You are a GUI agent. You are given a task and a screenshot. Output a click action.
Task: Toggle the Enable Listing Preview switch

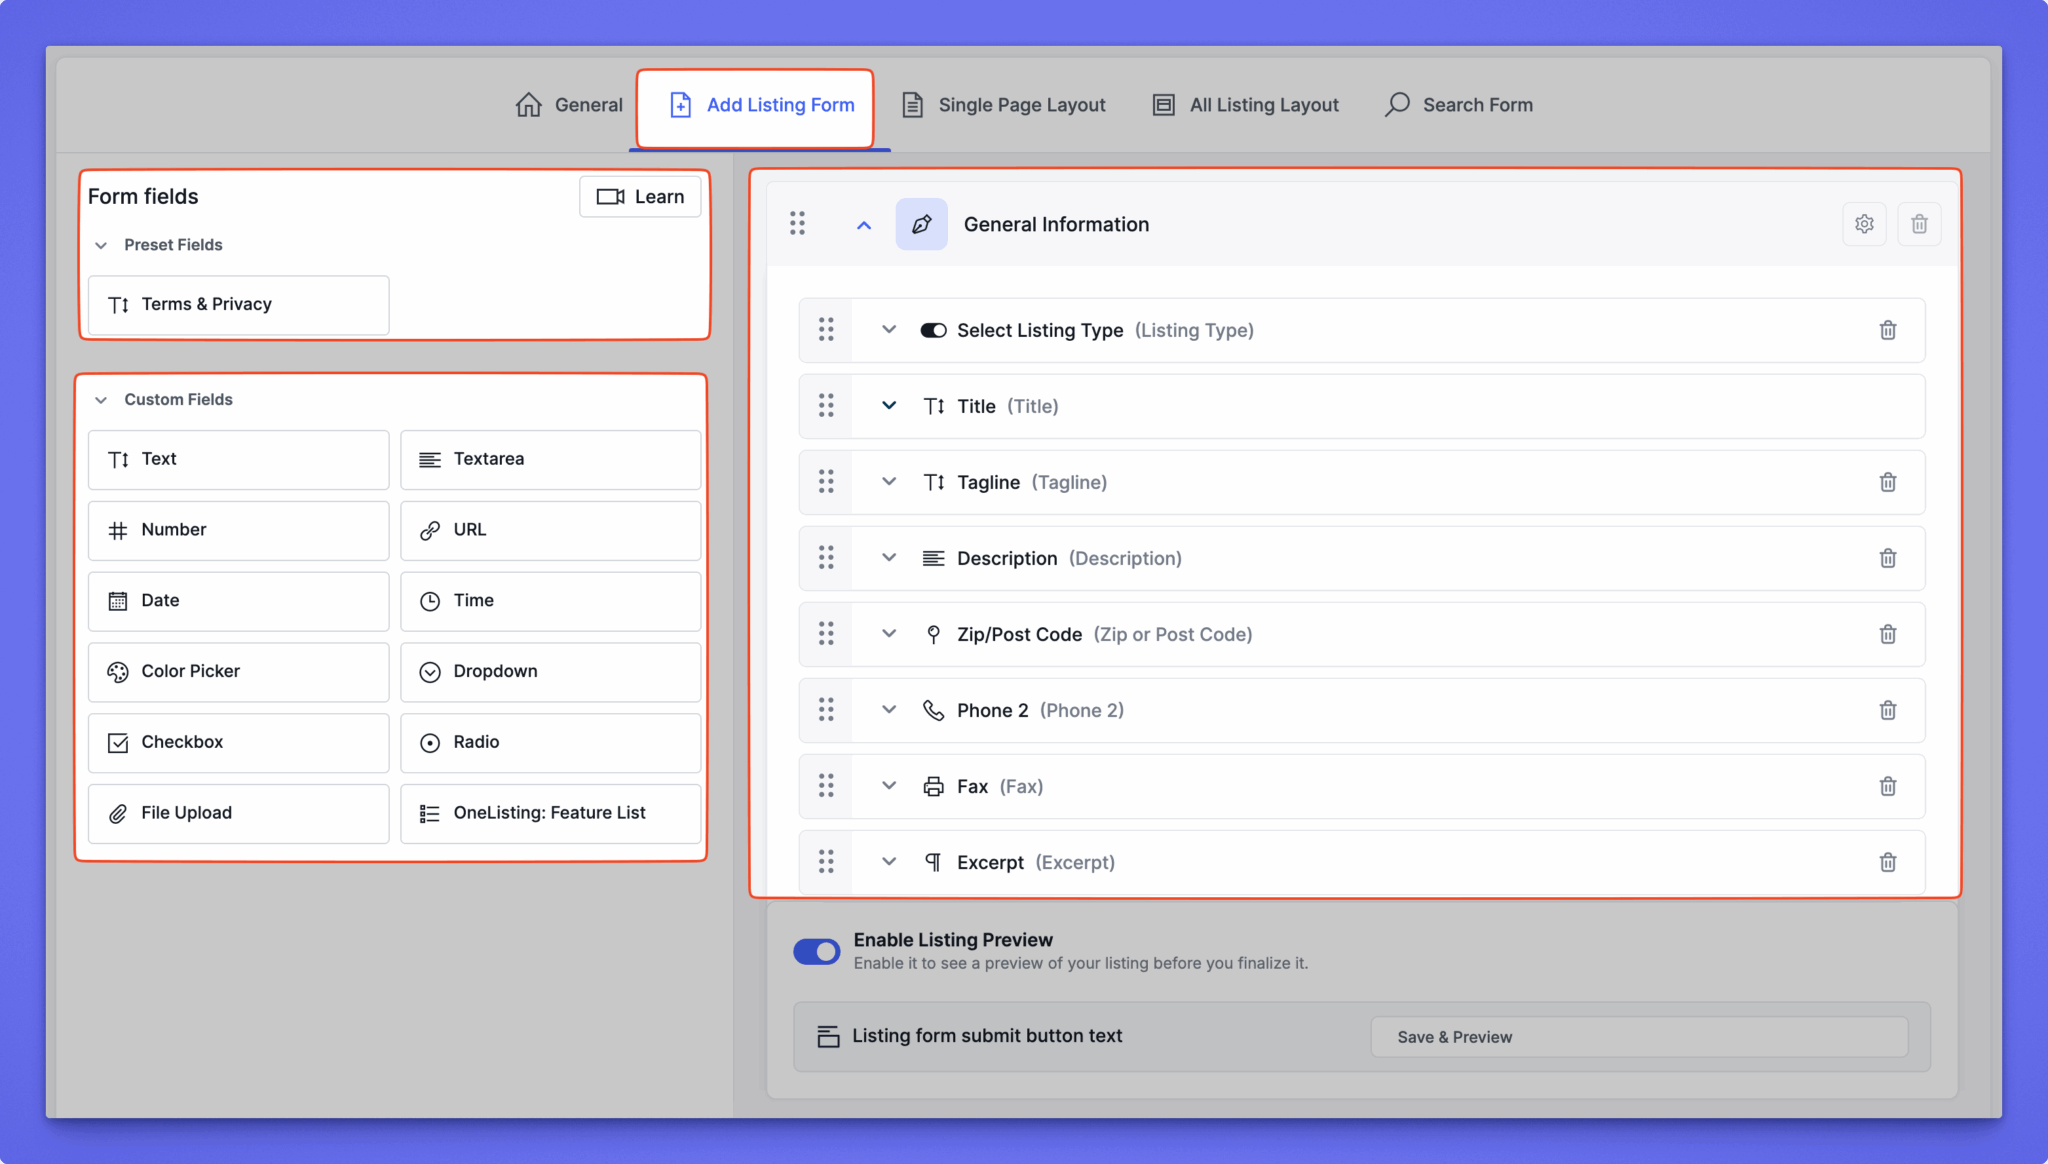817,952
